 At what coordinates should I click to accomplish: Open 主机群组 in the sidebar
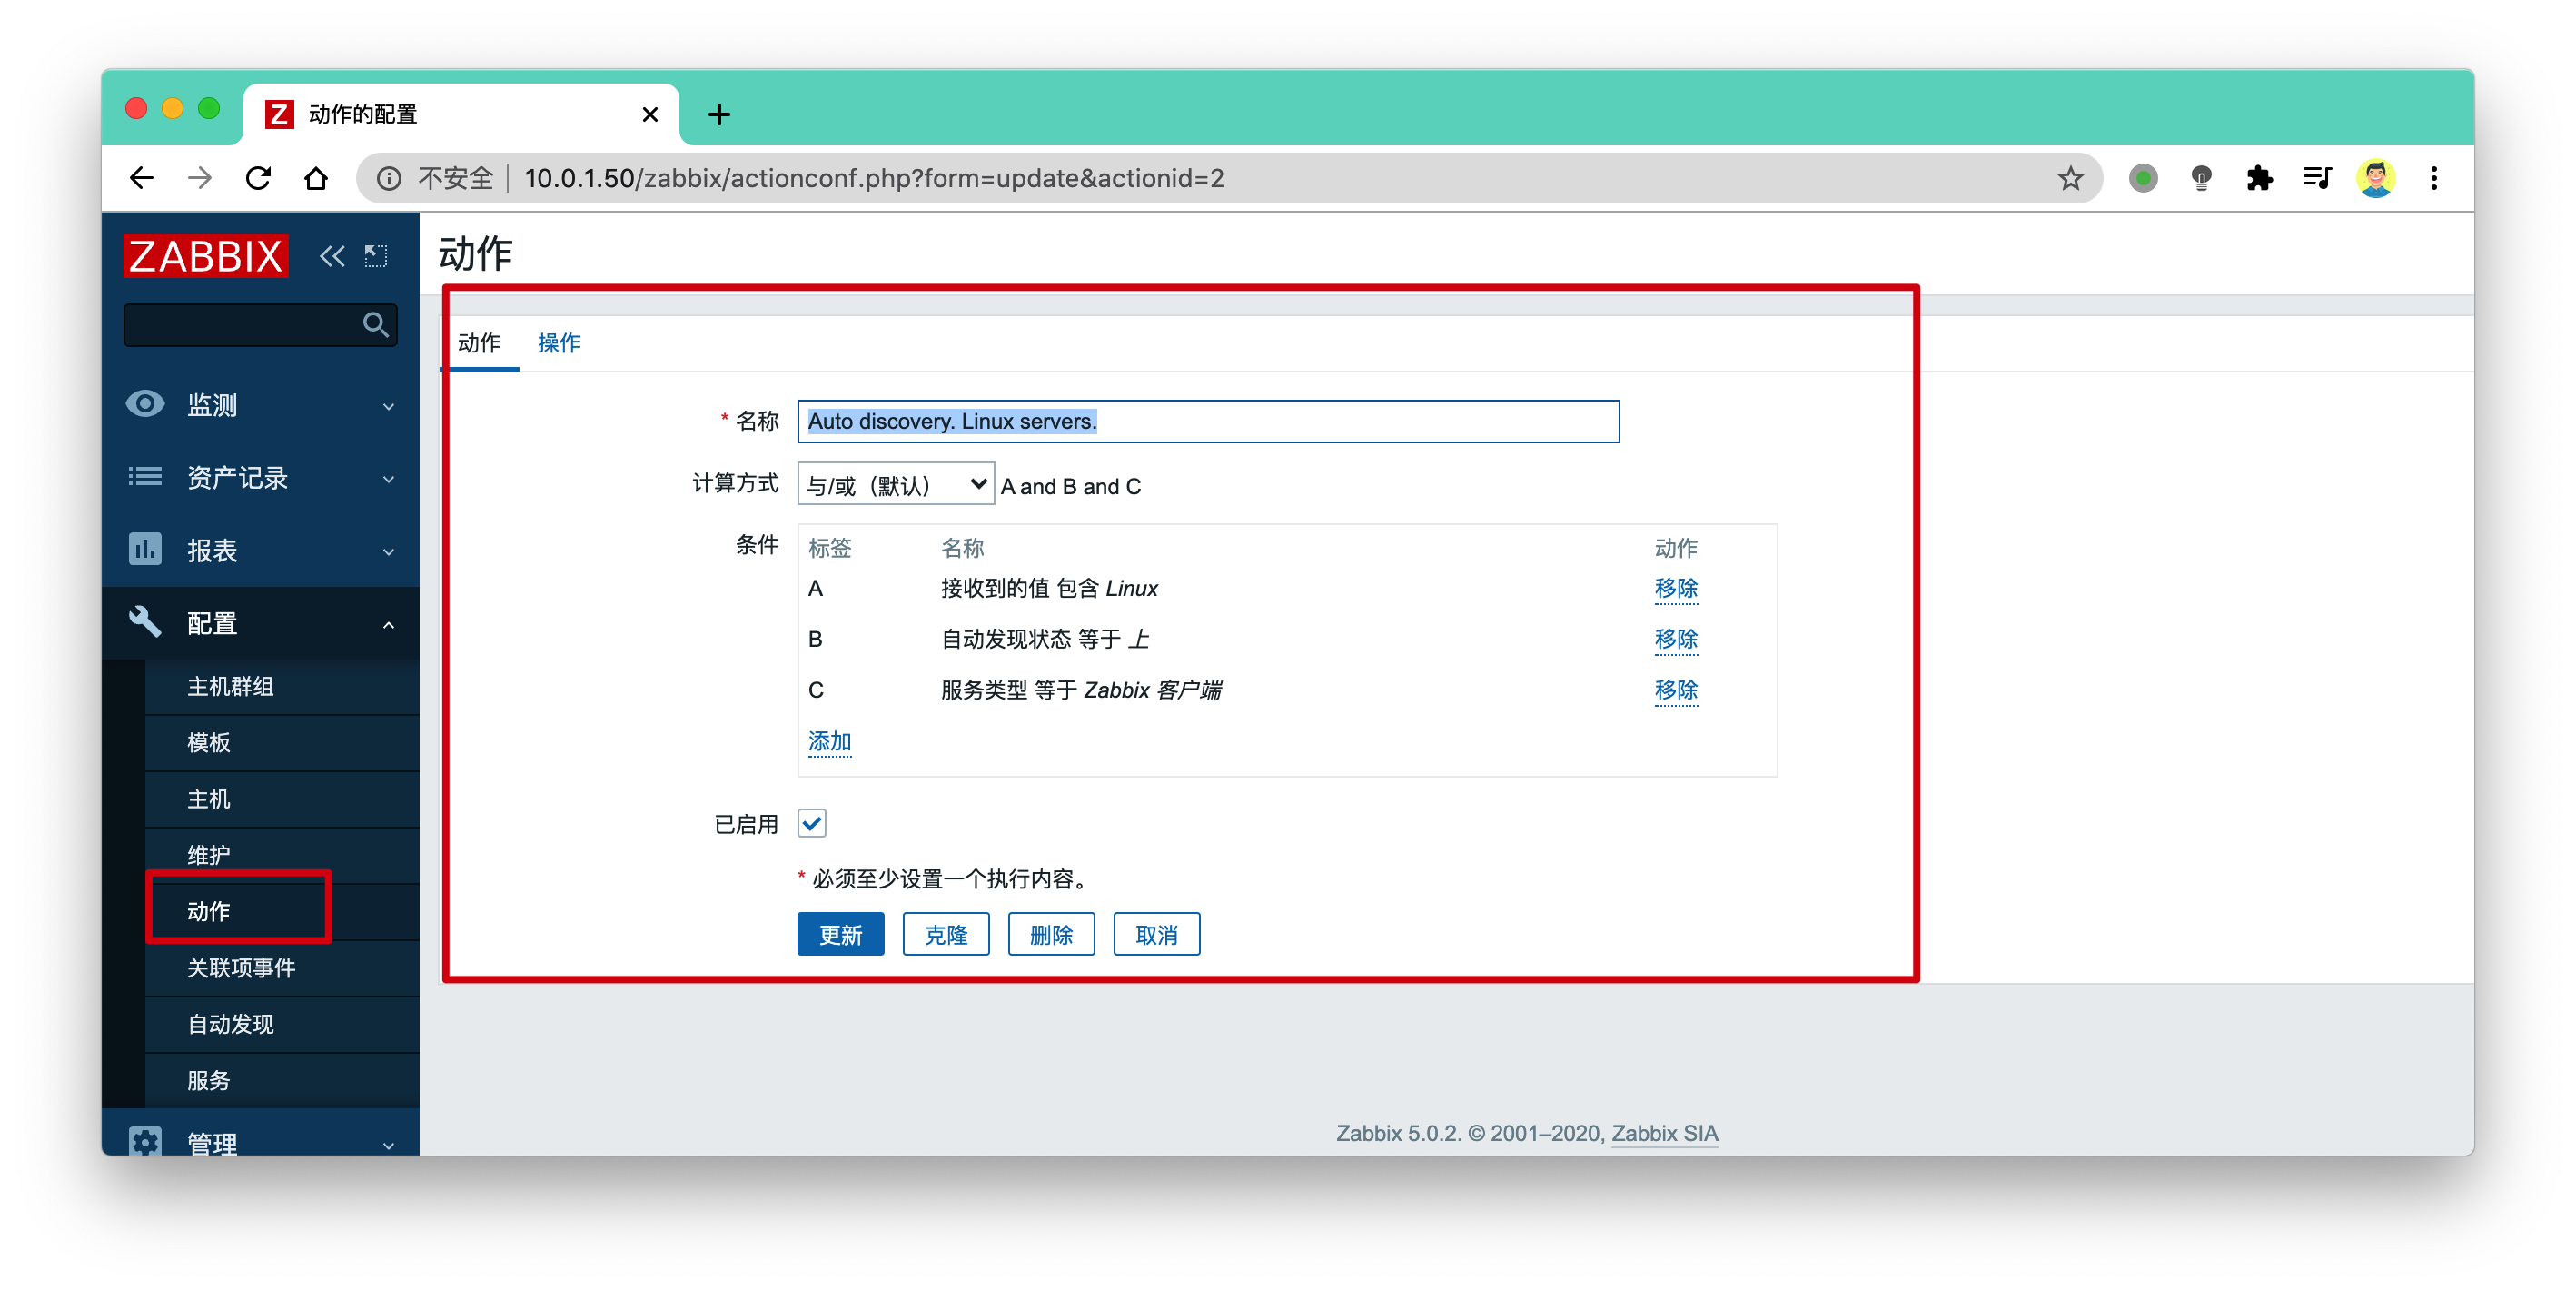pos(282,686)
